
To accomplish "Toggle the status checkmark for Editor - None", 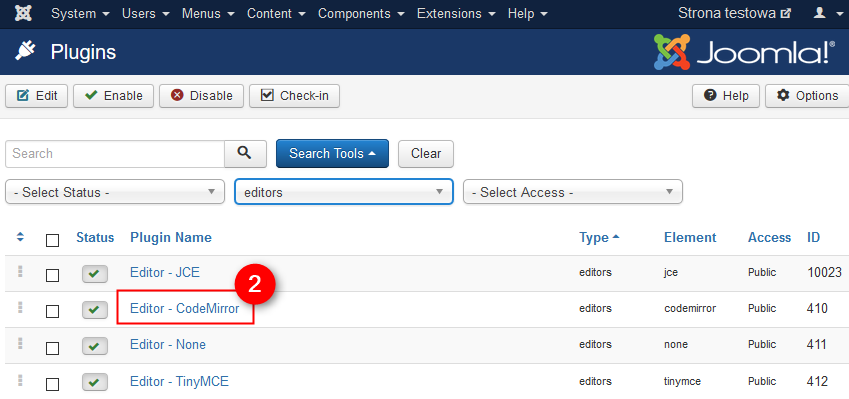I will click(95, 346).
